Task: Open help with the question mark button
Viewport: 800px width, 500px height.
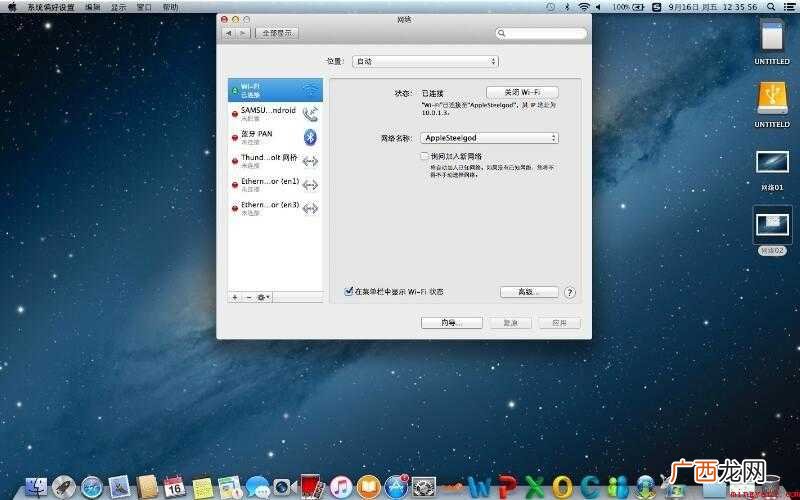Action: point(570,292)
